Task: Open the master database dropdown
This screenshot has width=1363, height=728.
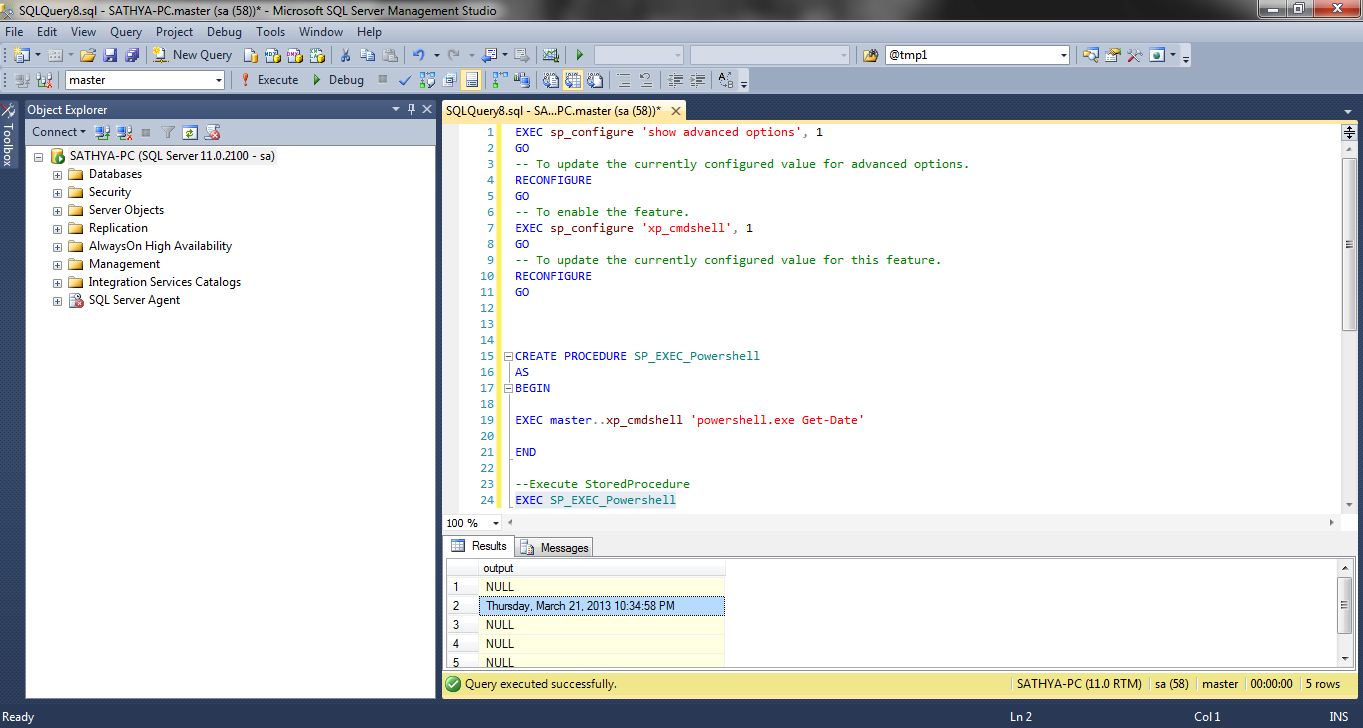Action: point(218,80)
